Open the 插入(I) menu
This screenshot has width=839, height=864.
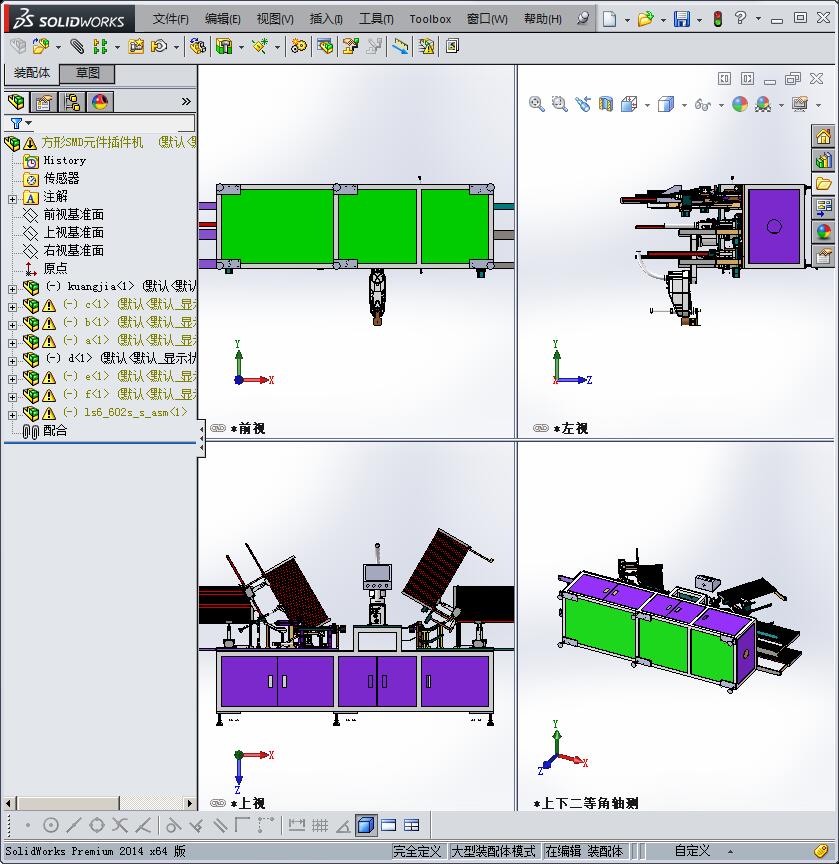pyautogui.click(x=326, y=19)
